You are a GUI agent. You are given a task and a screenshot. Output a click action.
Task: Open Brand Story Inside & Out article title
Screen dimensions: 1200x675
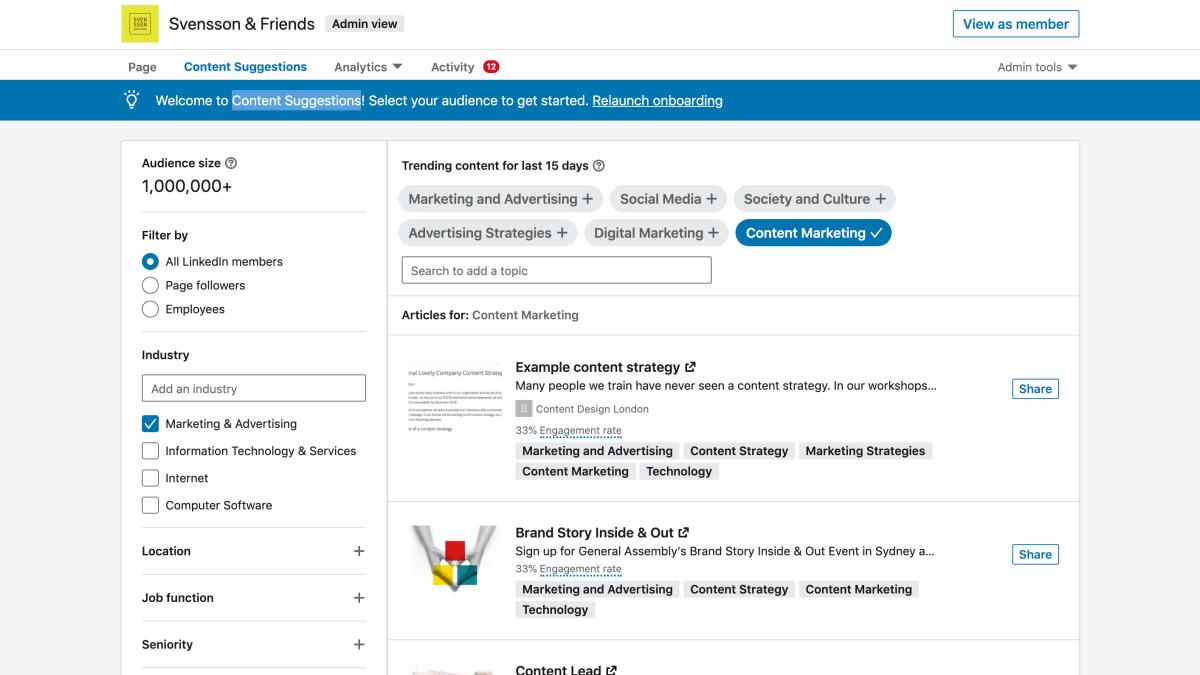595,533
